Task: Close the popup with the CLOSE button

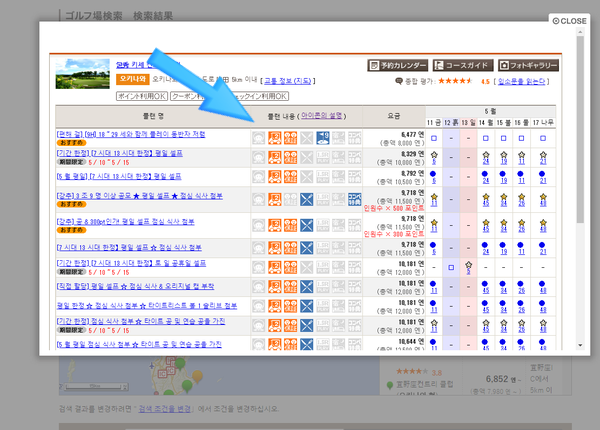Action: point(569,21)
